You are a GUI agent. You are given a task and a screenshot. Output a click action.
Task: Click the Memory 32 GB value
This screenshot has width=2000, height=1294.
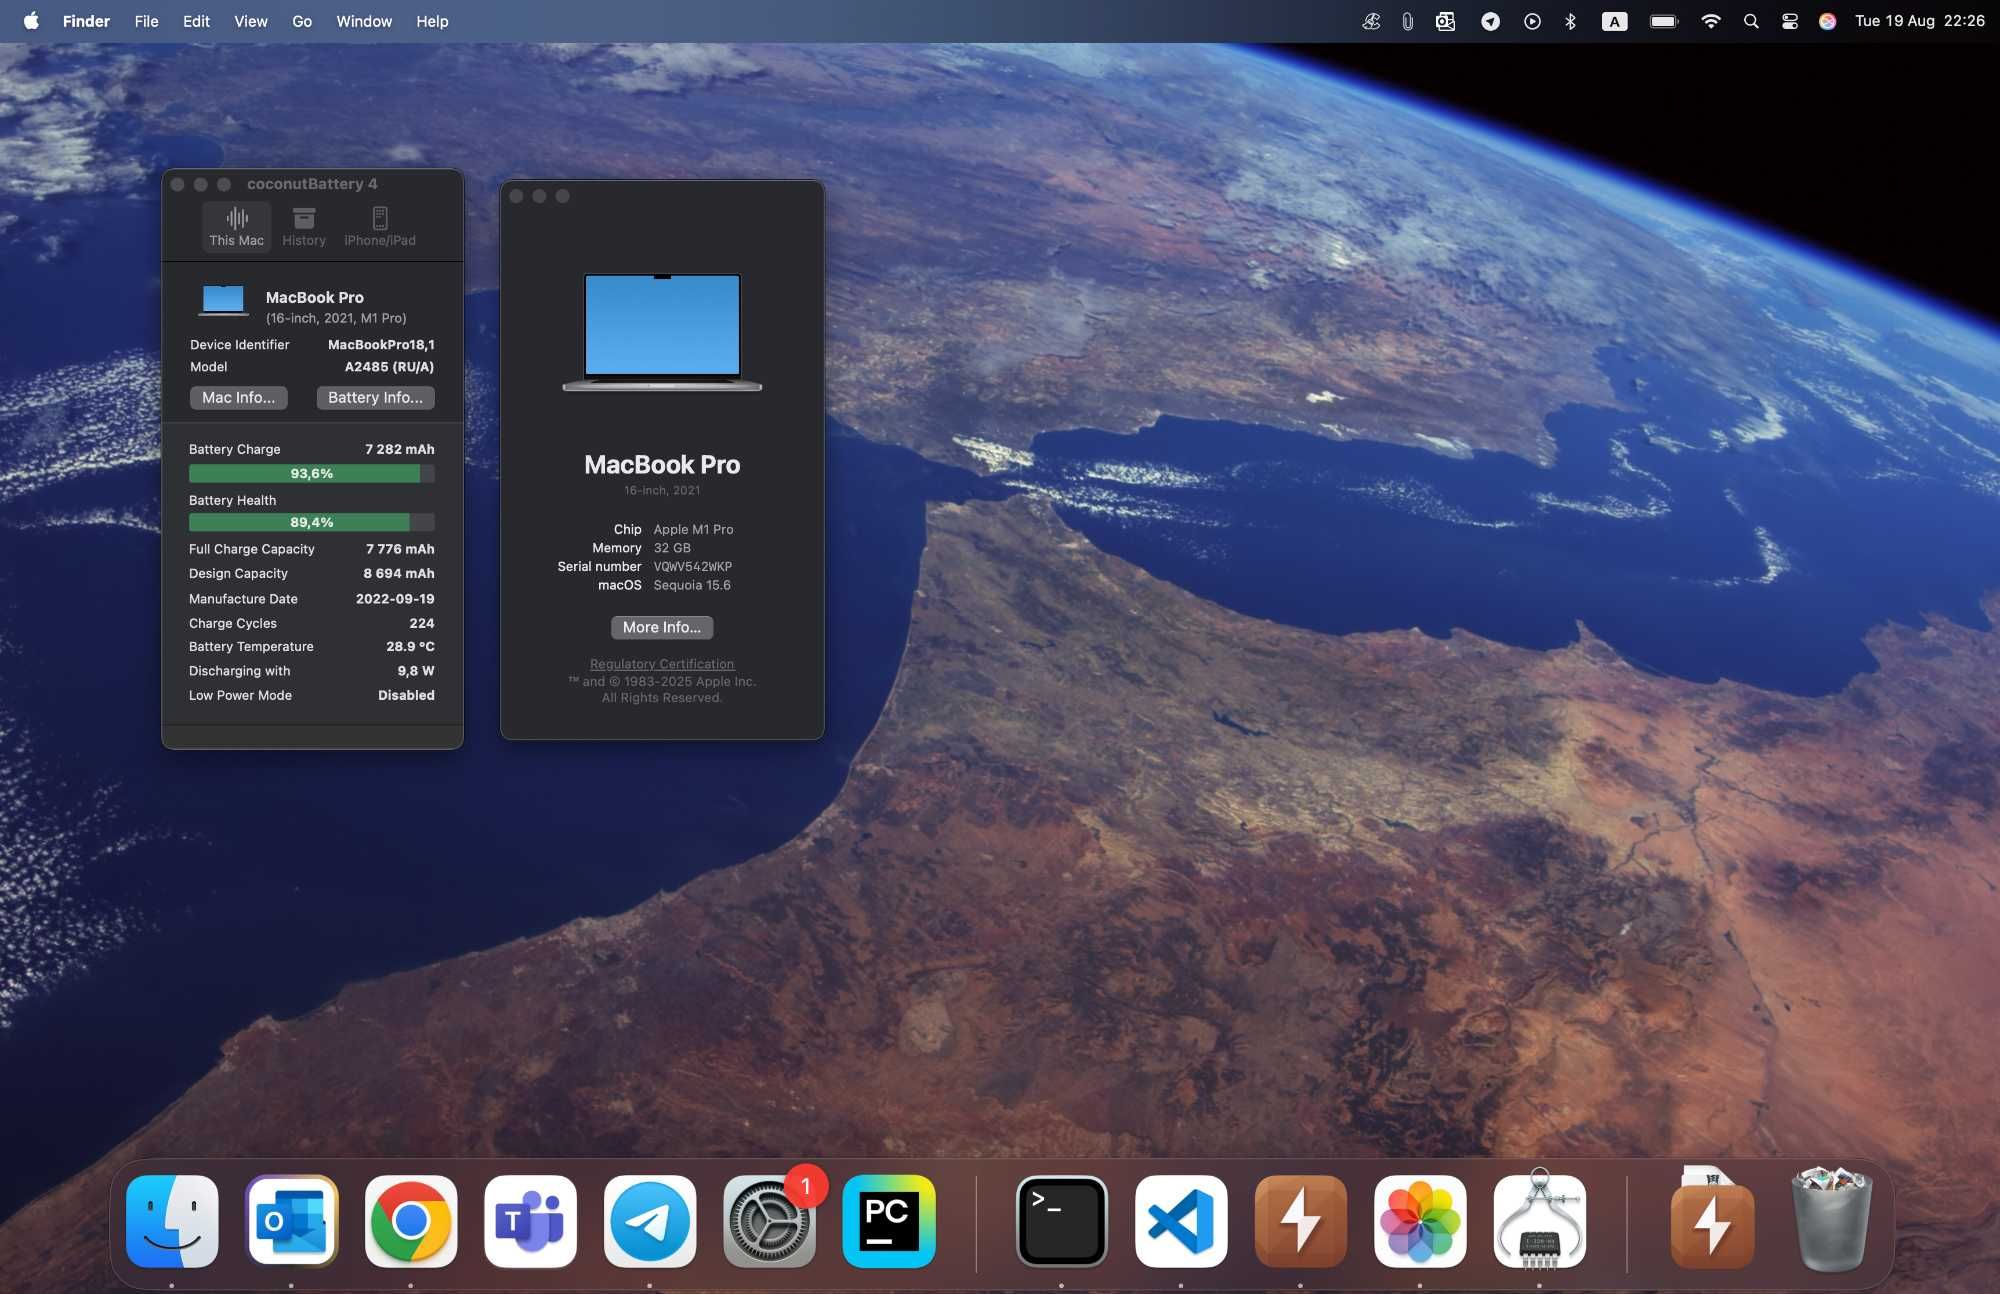(672, 548)
